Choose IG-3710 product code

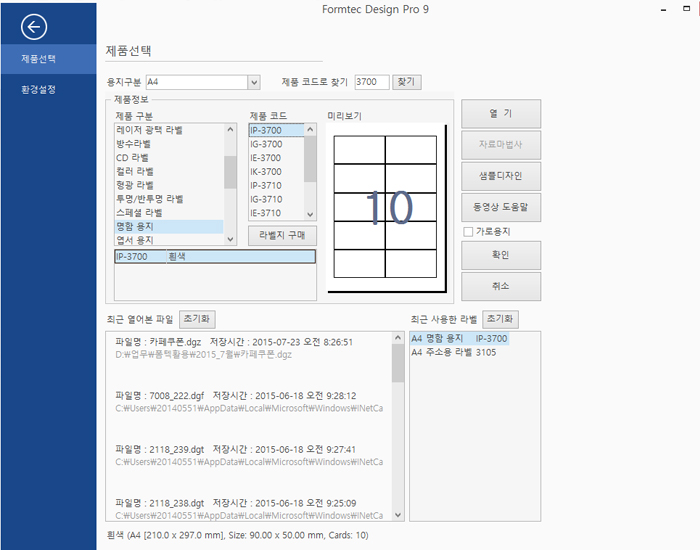pyautogui.click(x=276, y=199)
